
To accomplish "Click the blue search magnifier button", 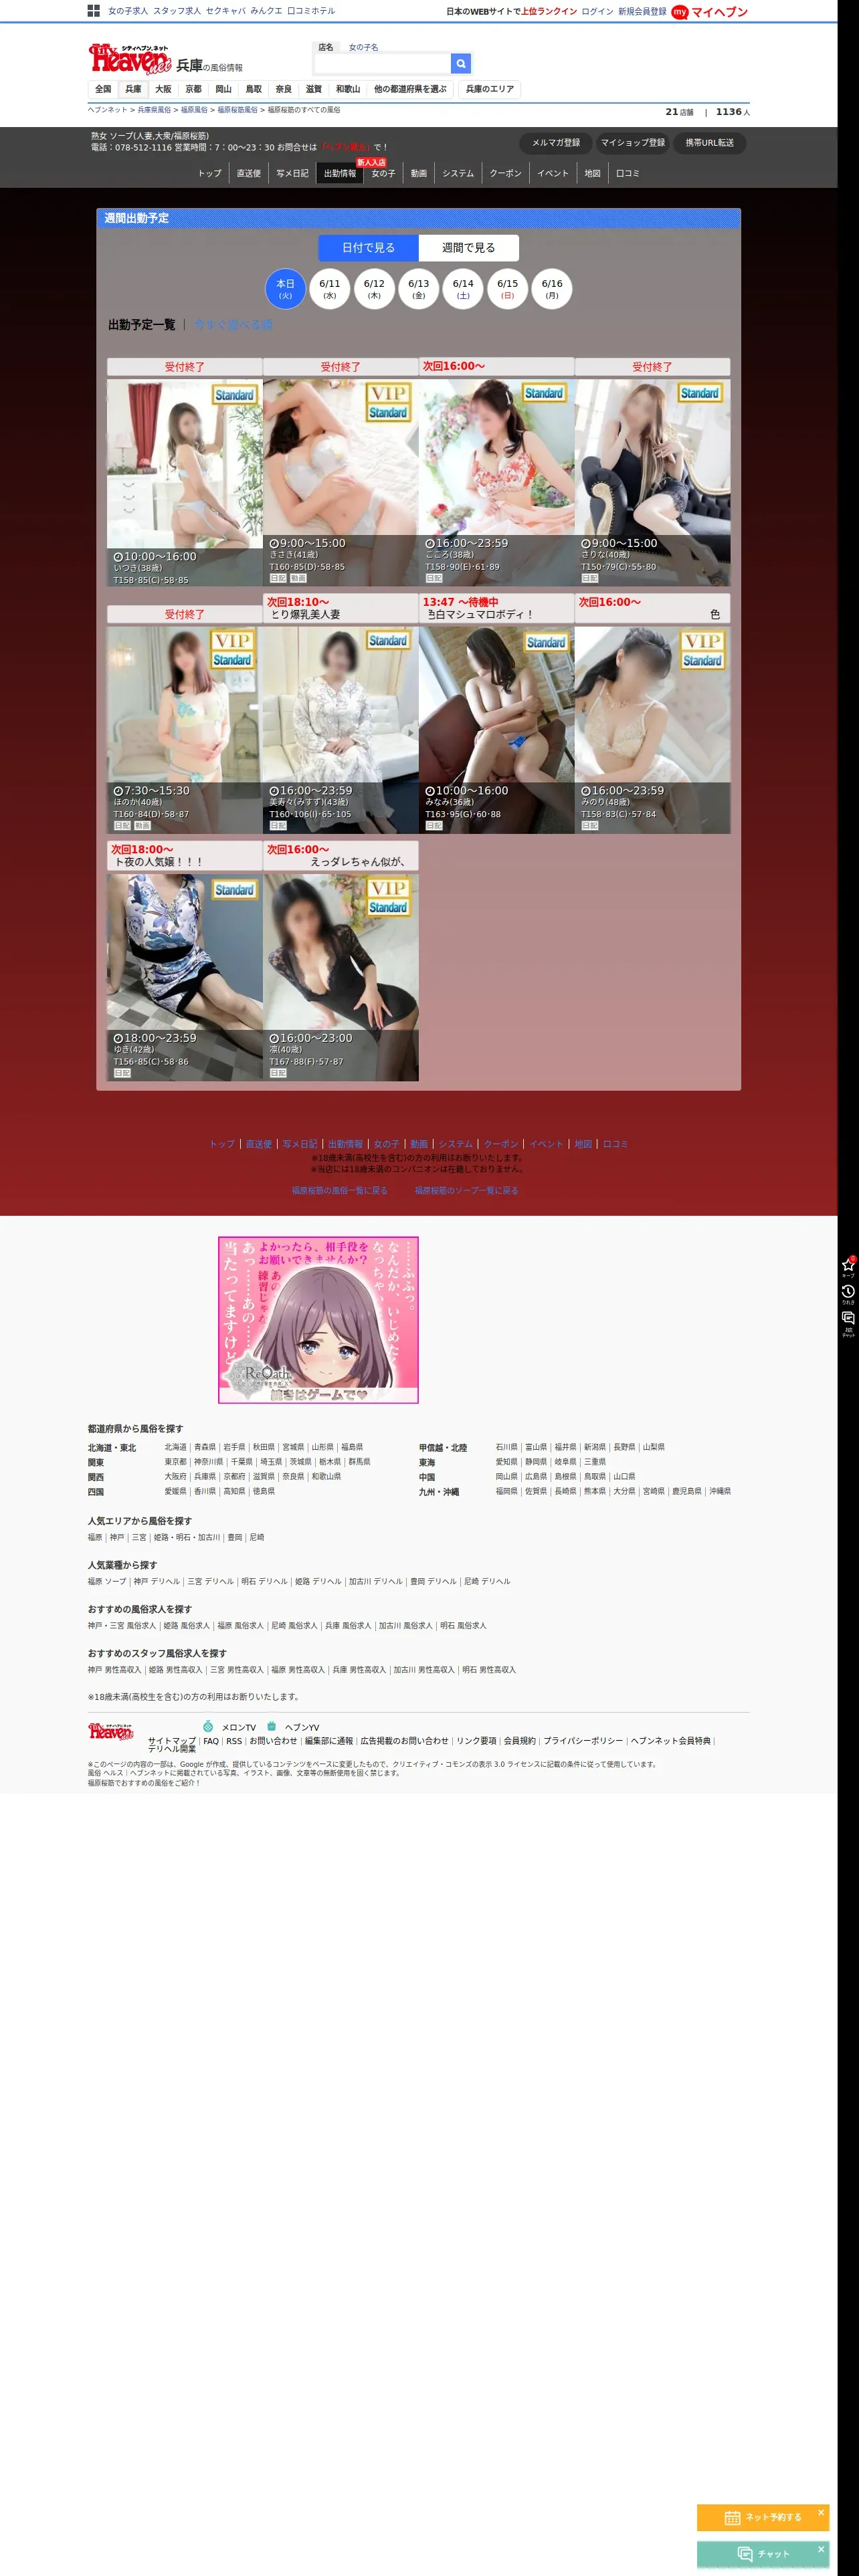I will (x=461, y=63).
